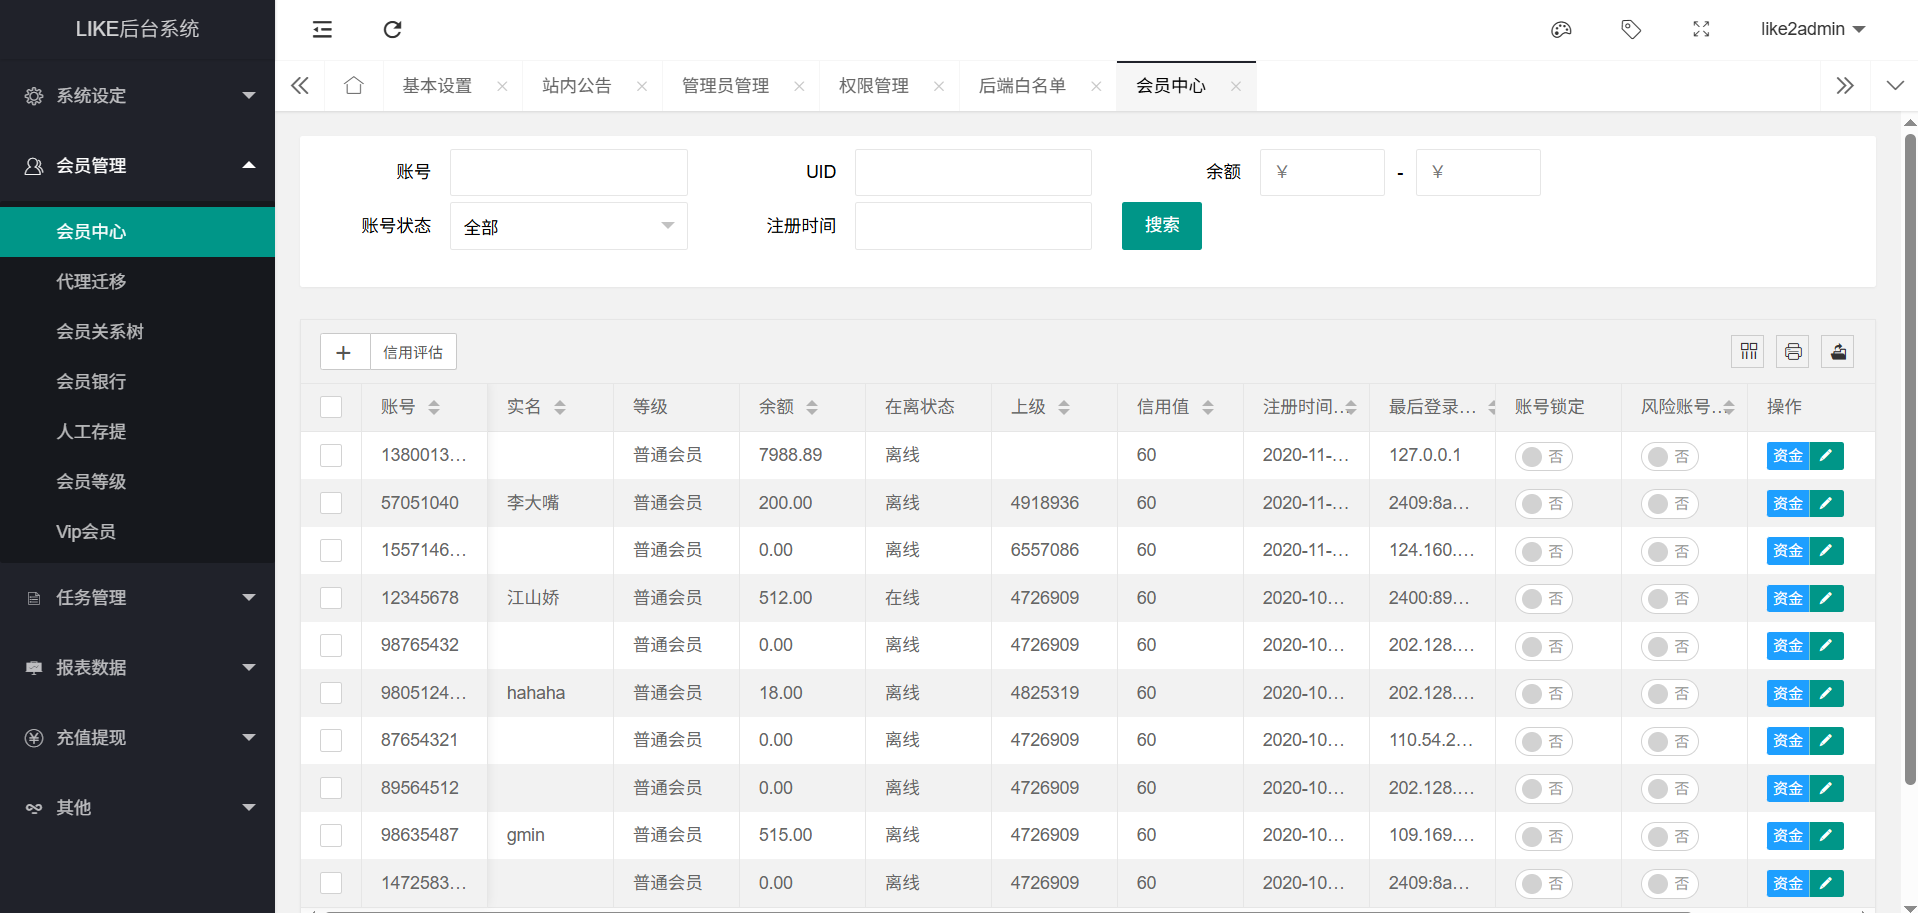Collapse 会员管理 sidebar menu
1918x913 pixels.
pos(137,165)
